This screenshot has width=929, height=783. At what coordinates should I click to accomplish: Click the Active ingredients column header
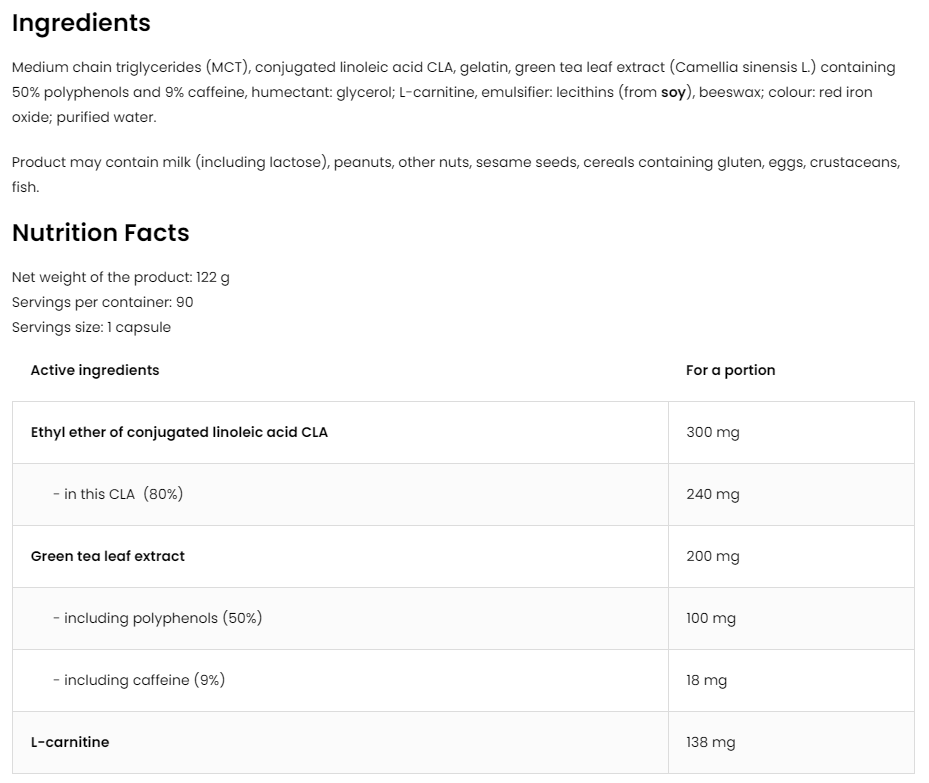[95, 370]
